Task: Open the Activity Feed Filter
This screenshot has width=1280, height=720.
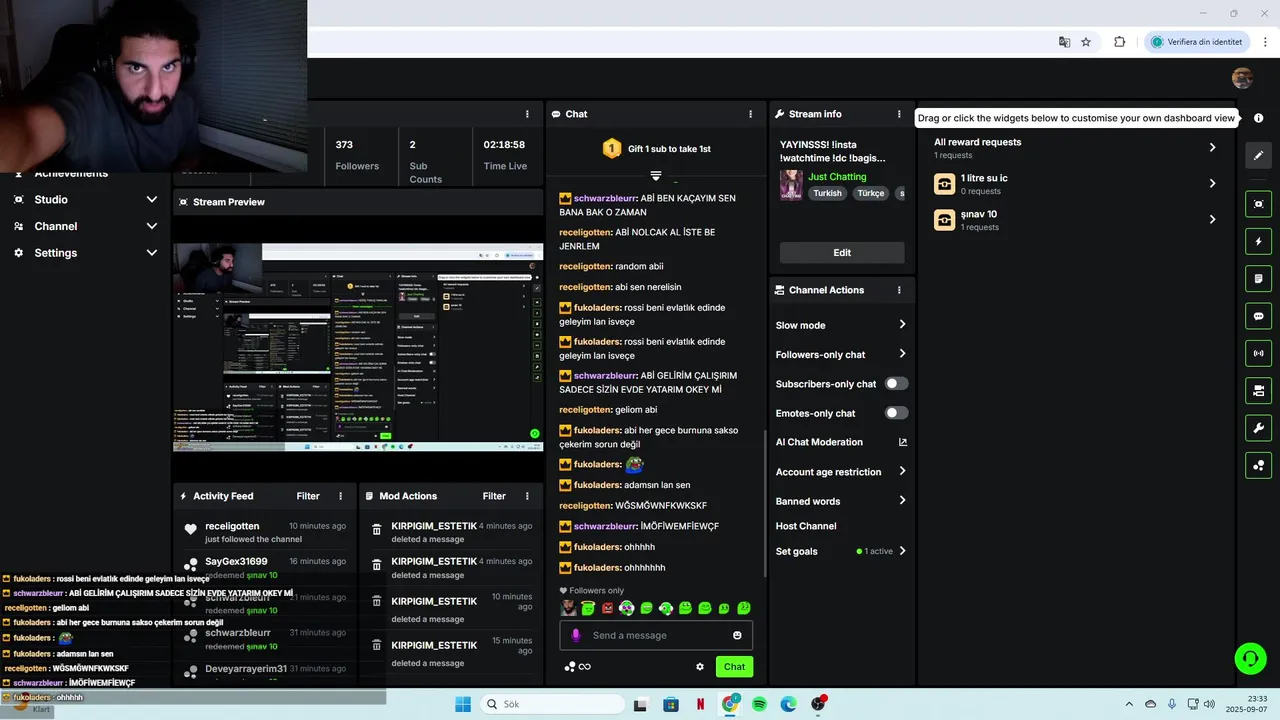Action: click(x=308, y=496)
